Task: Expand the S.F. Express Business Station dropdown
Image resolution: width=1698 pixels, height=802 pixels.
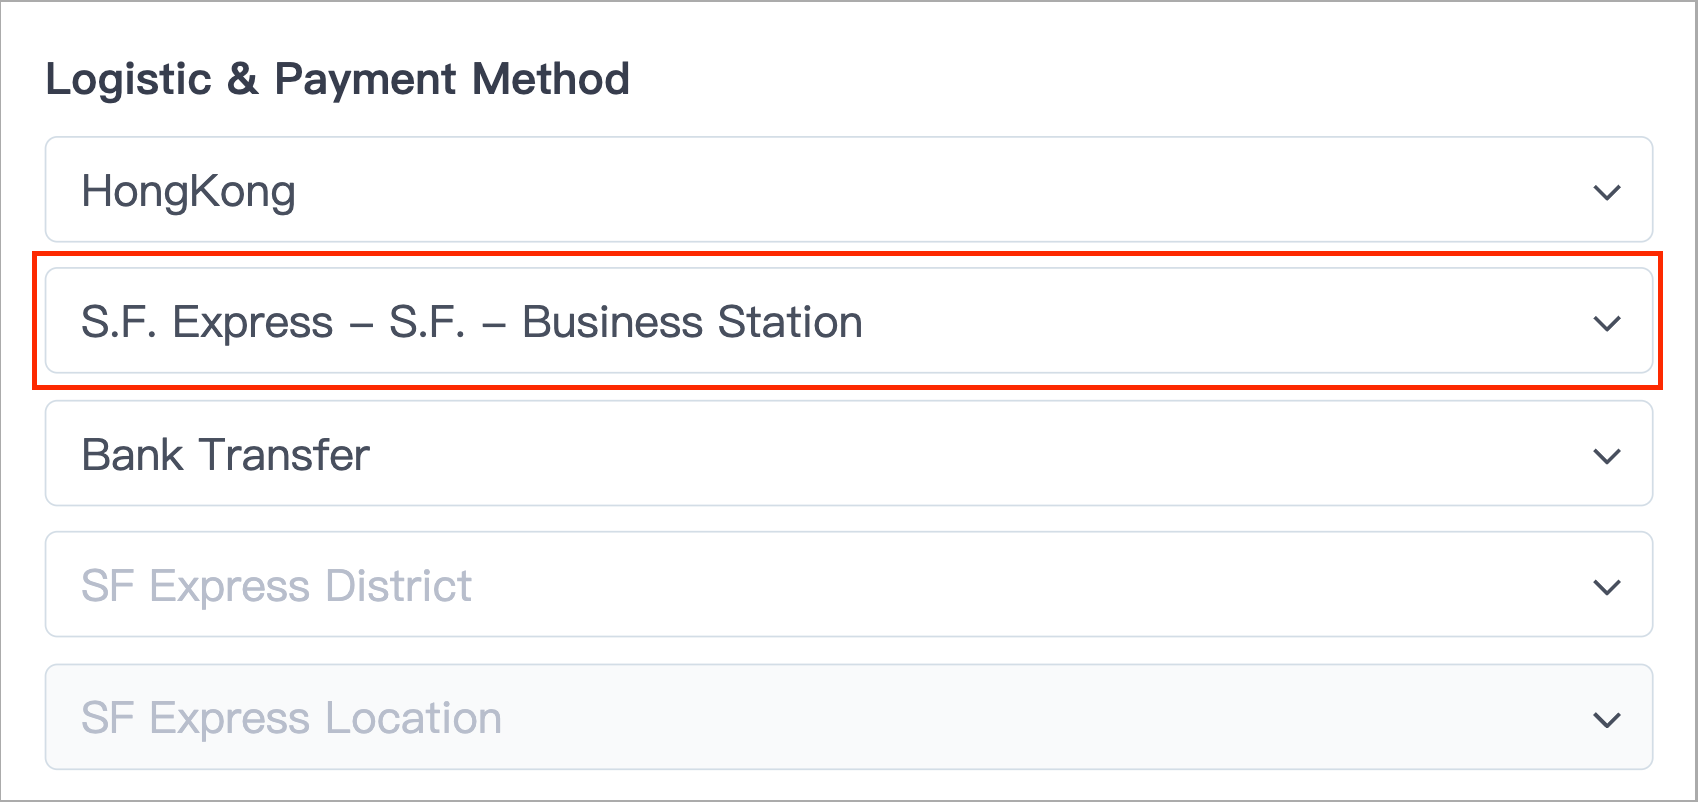Action: click(849, 321)
